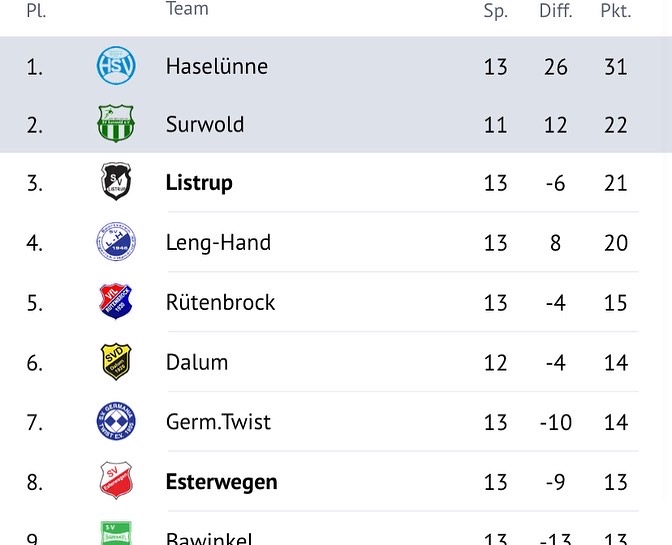Screen dimensions: 672x545
Task: Open the Germania Twist round blue logo
Action: 116,421
